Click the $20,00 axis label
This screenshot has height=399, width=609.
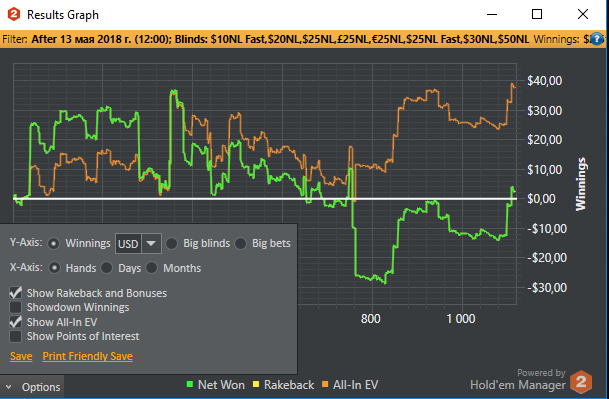[x=545, y=140]
